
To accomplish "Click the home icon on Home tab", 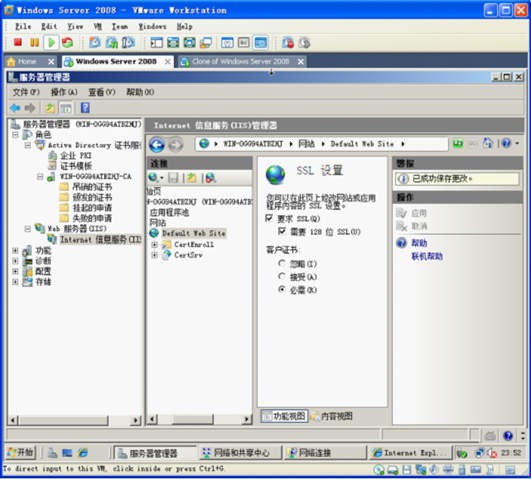I will point(11,62).
